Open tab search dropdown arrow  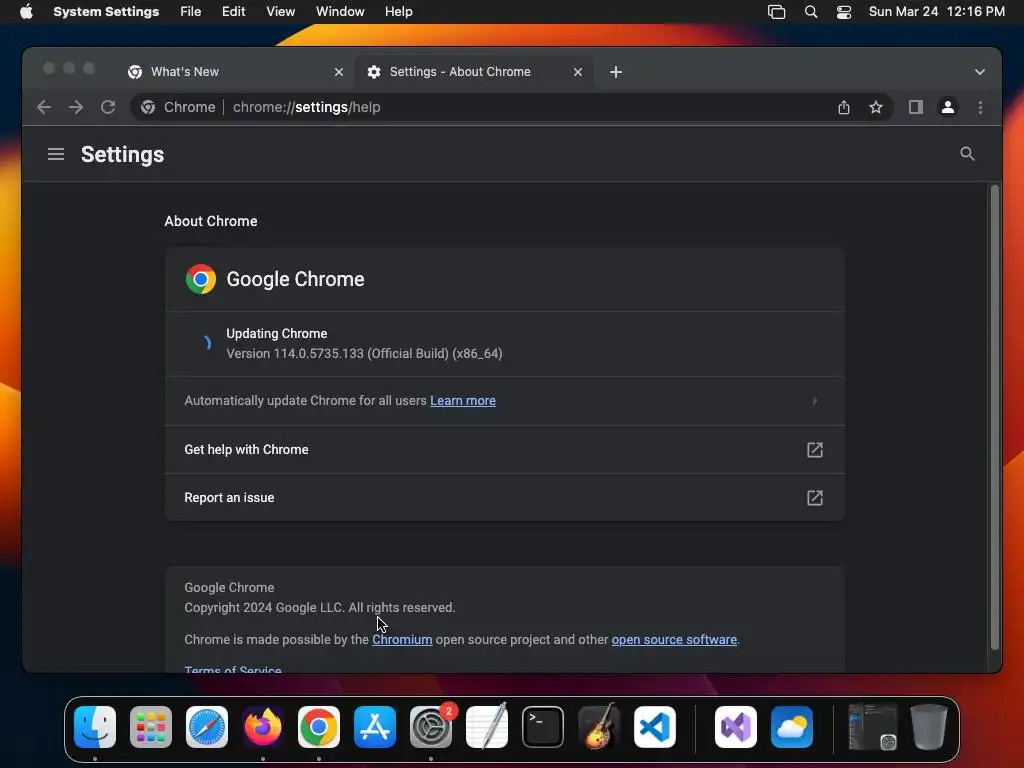coord(980,72)
